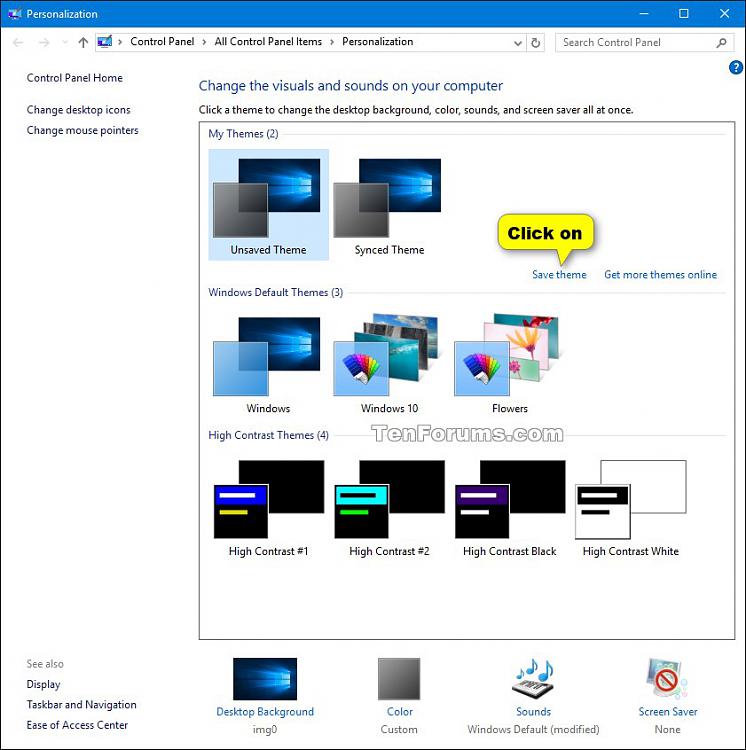This screenshot has width=746, height=750.
Task: Open the Help question mark icon
Action: [736, 67]
